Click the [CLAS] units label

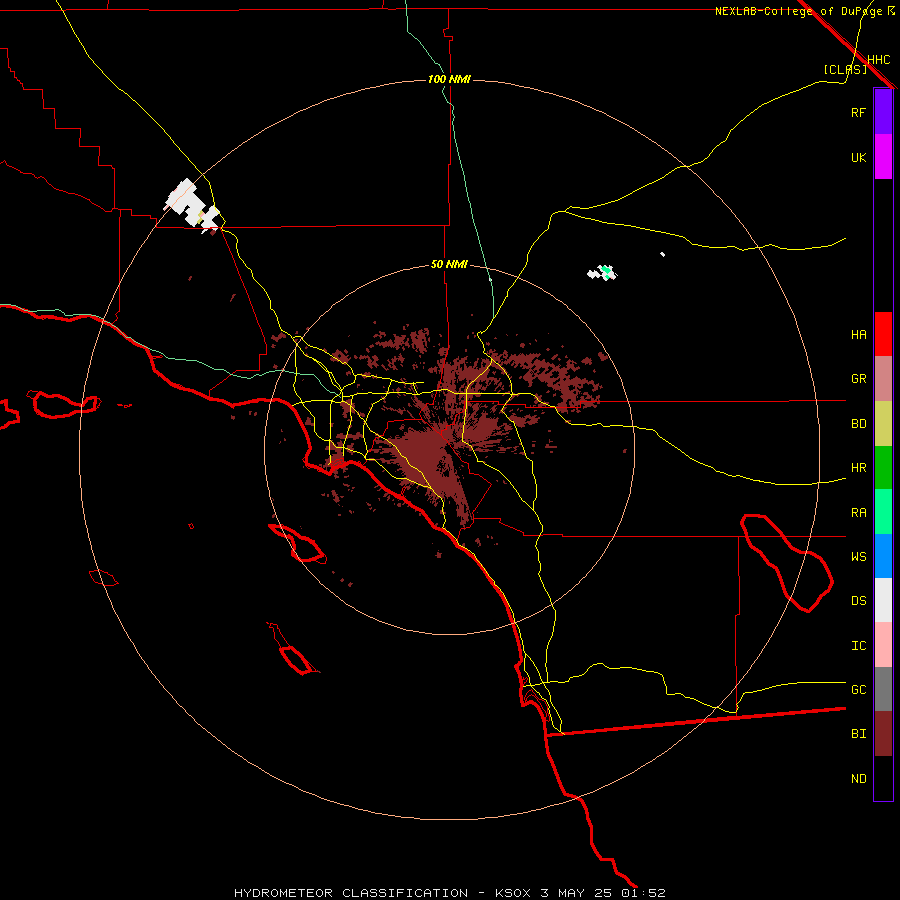[x=845, y=70]
